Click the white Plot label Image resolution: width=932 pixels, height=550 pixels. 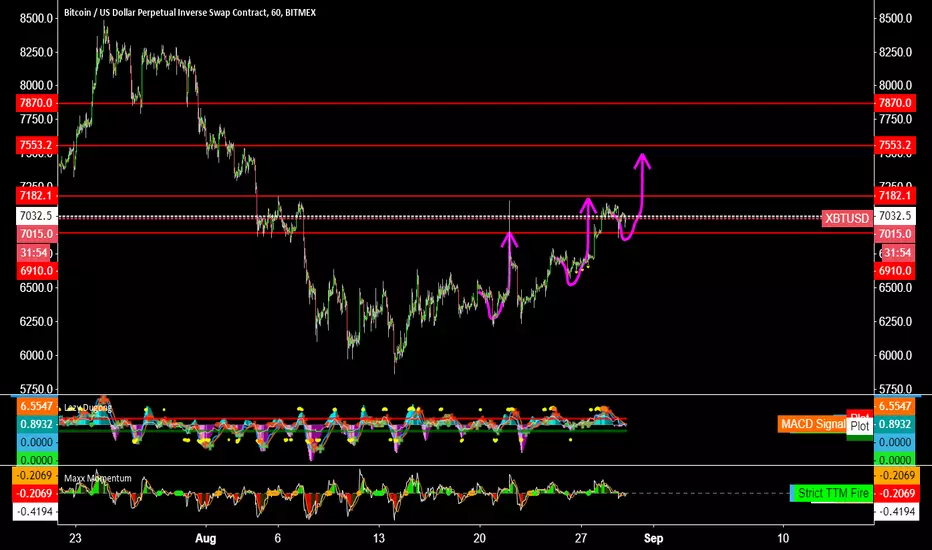pyautogui.click(x=859, y=426)
